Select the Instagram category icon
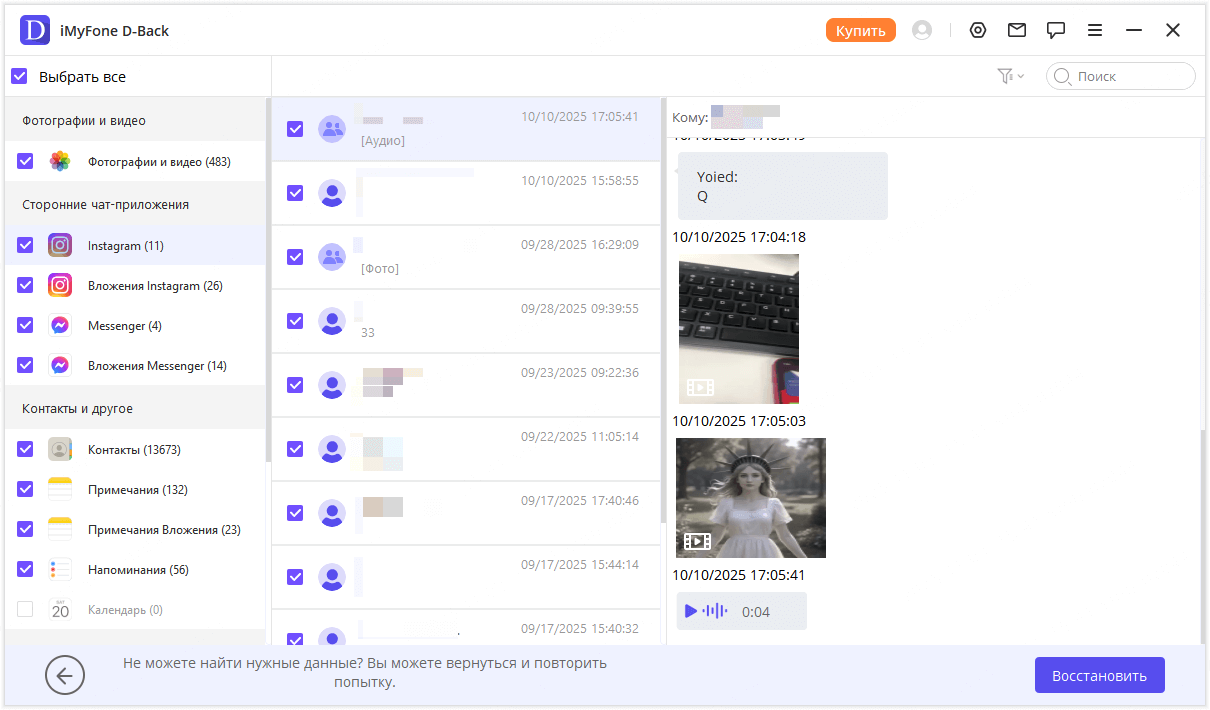Screen dimensions: 1210x710 click(x=60, y=246)
